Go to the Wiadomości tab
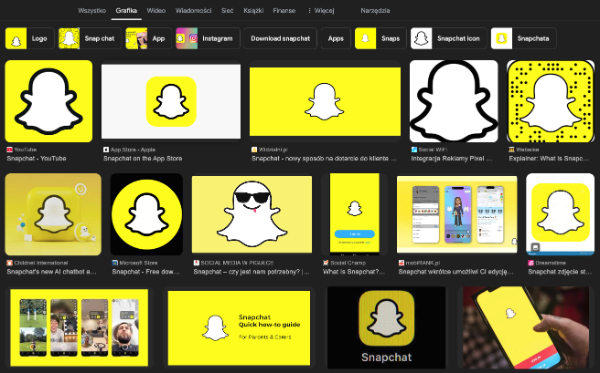The width and height of the screenshot is (600, 373). (x=193, y=11)
